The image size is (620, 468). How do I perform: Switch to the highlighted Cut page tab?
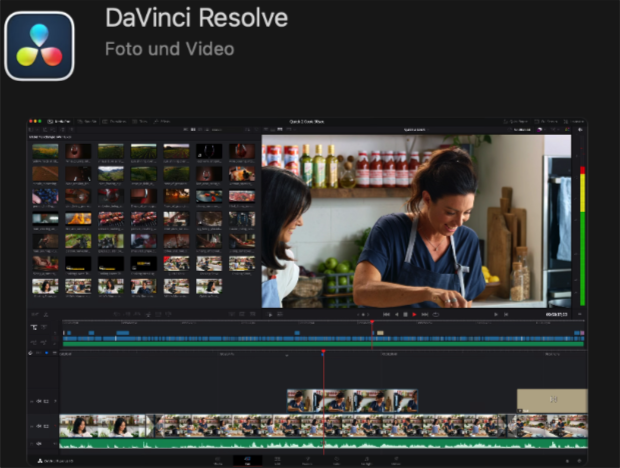click(x=248, y=460)
